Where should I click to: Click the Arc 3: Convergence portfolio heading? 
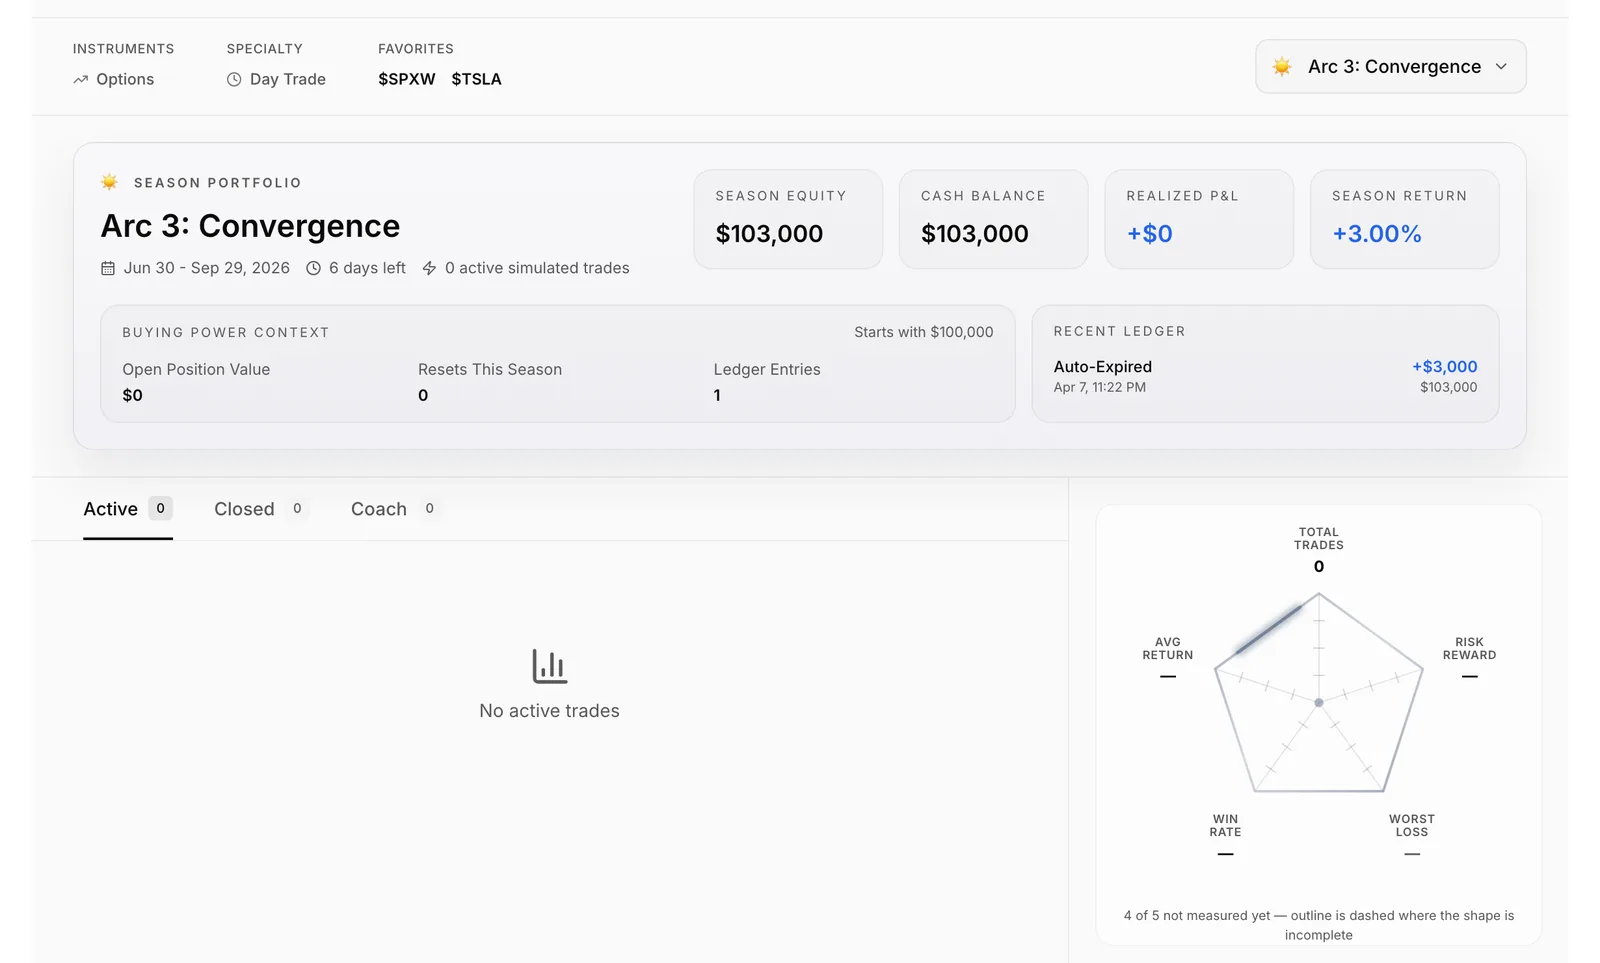coord(250,226)
